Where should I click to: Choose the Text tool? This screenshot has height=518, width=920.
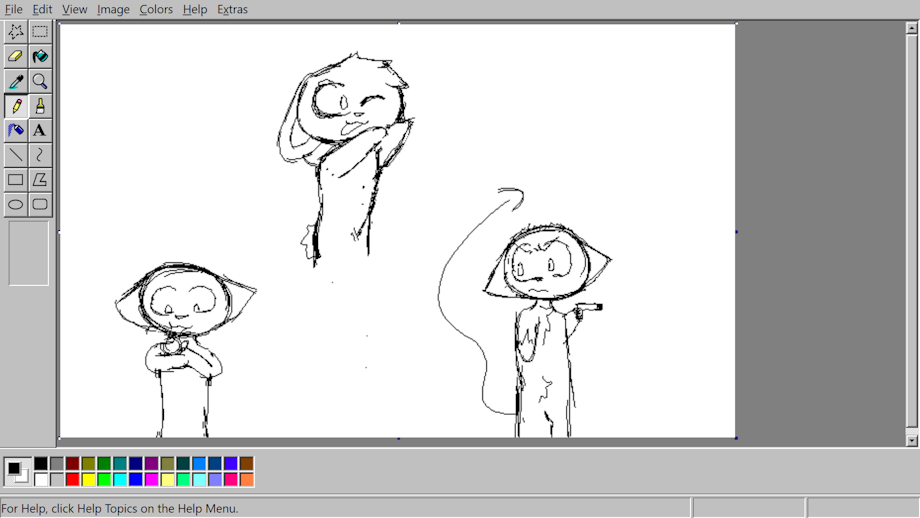pos(40,130)
